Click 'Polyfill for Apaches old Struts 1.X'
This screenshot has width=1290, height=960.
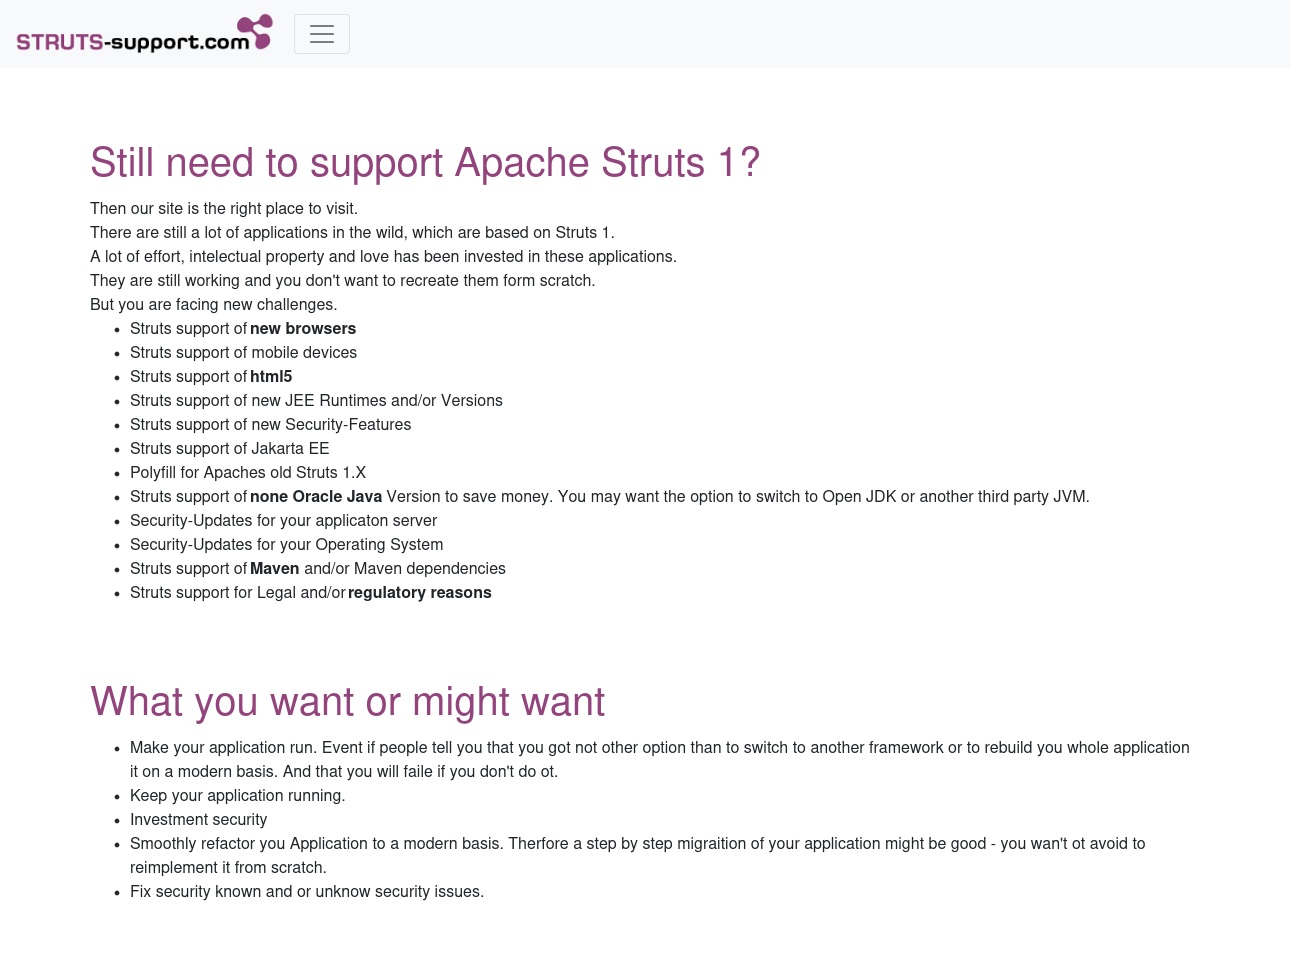[x=248, y=472]
